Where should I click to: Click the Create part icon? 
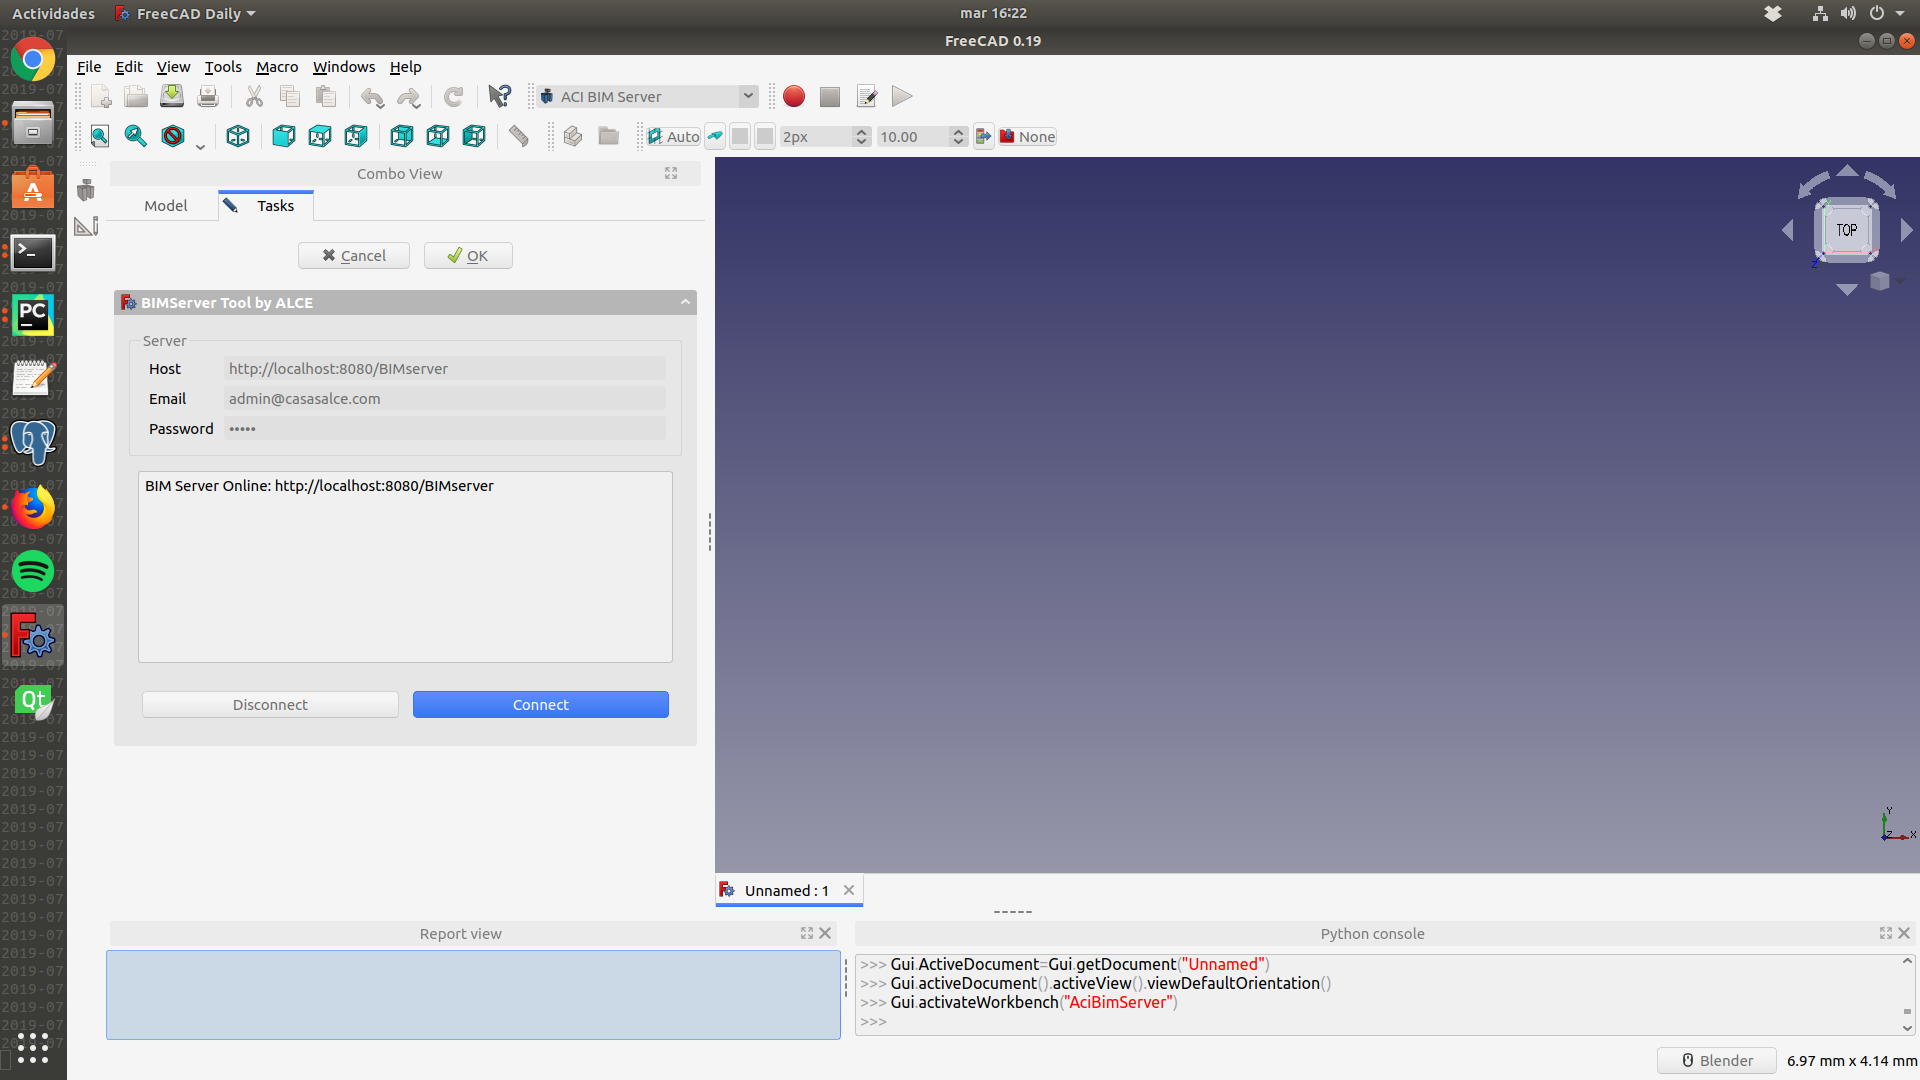coord(573,136)
